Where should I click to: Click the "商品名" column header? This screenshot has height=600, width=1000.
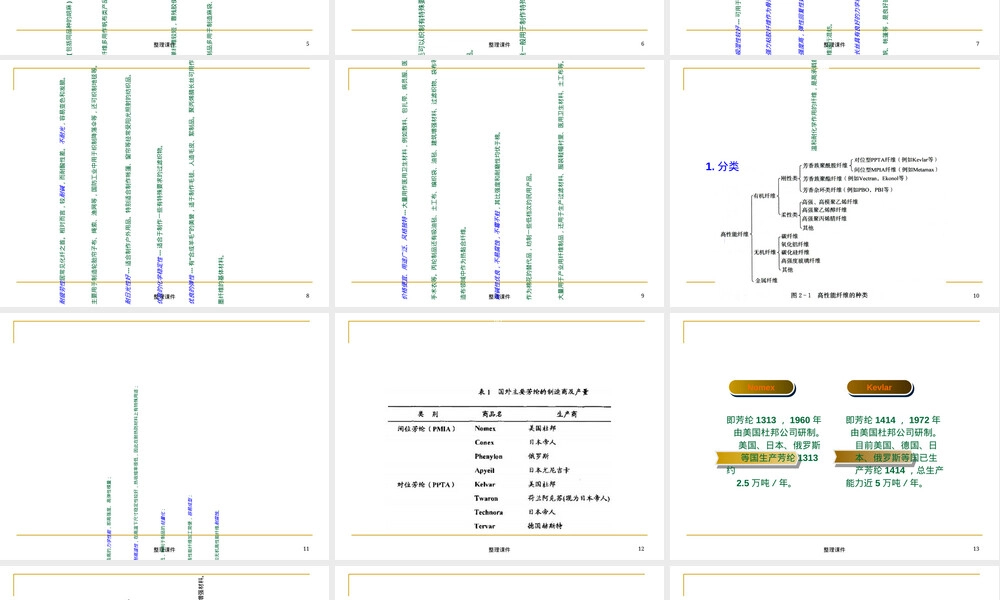pos(492,414)
